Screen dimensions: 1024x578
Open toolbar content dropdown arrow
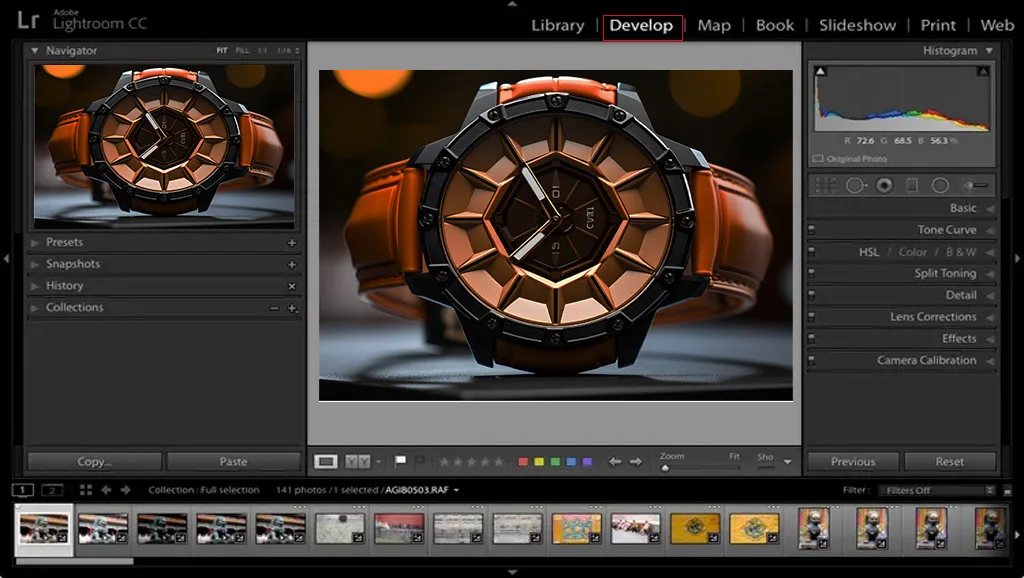pyautogui.click(x=788, y=462)
